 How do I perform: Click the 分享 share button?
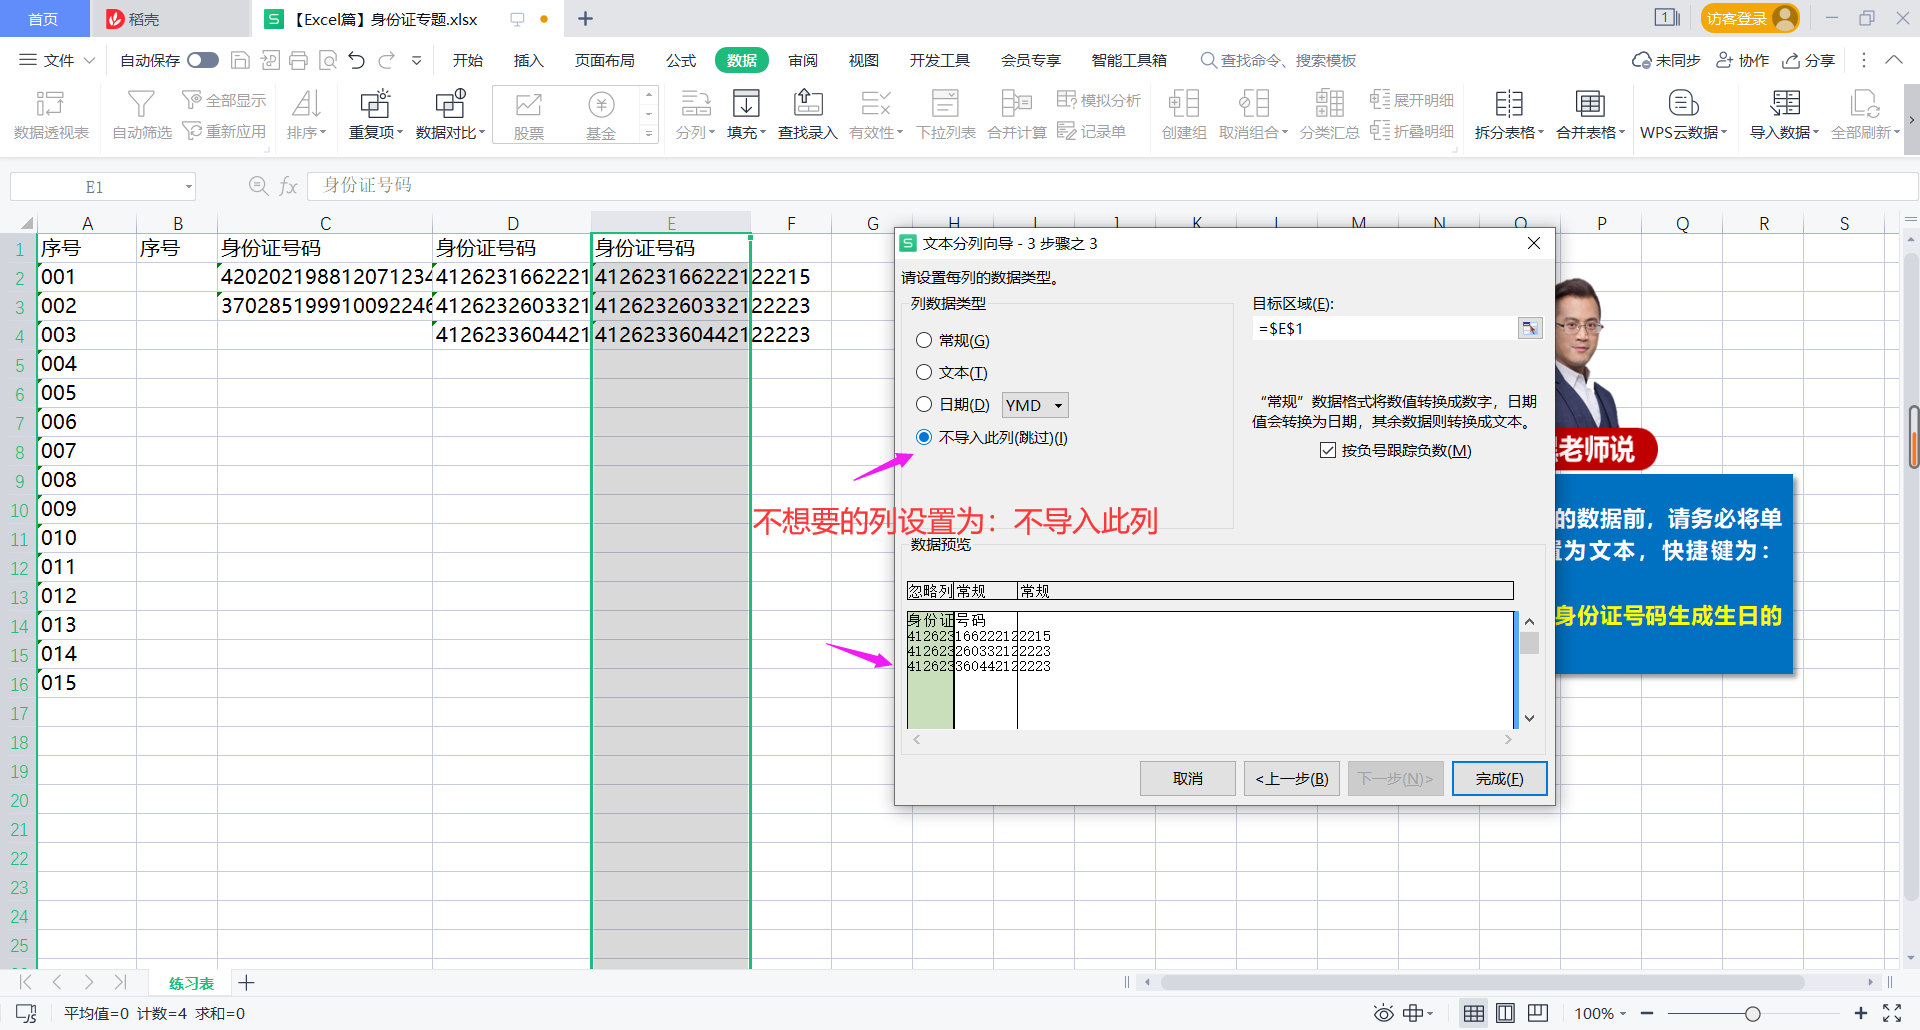click(x=1809, y=60)
